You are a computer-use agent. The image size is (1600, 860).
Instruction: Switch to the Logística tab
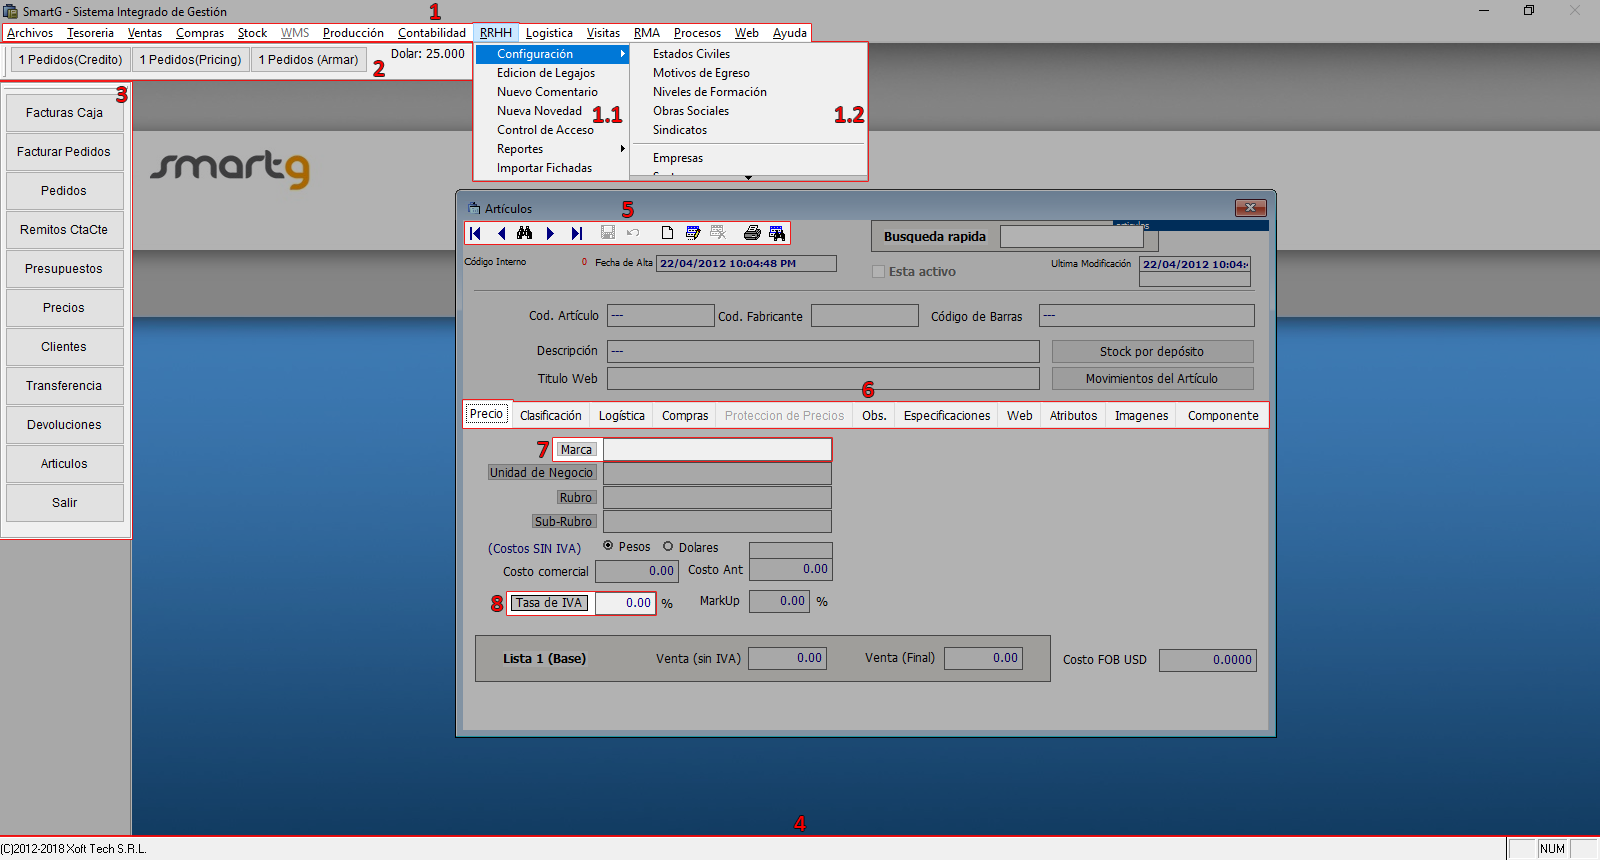tap(622, 415)
